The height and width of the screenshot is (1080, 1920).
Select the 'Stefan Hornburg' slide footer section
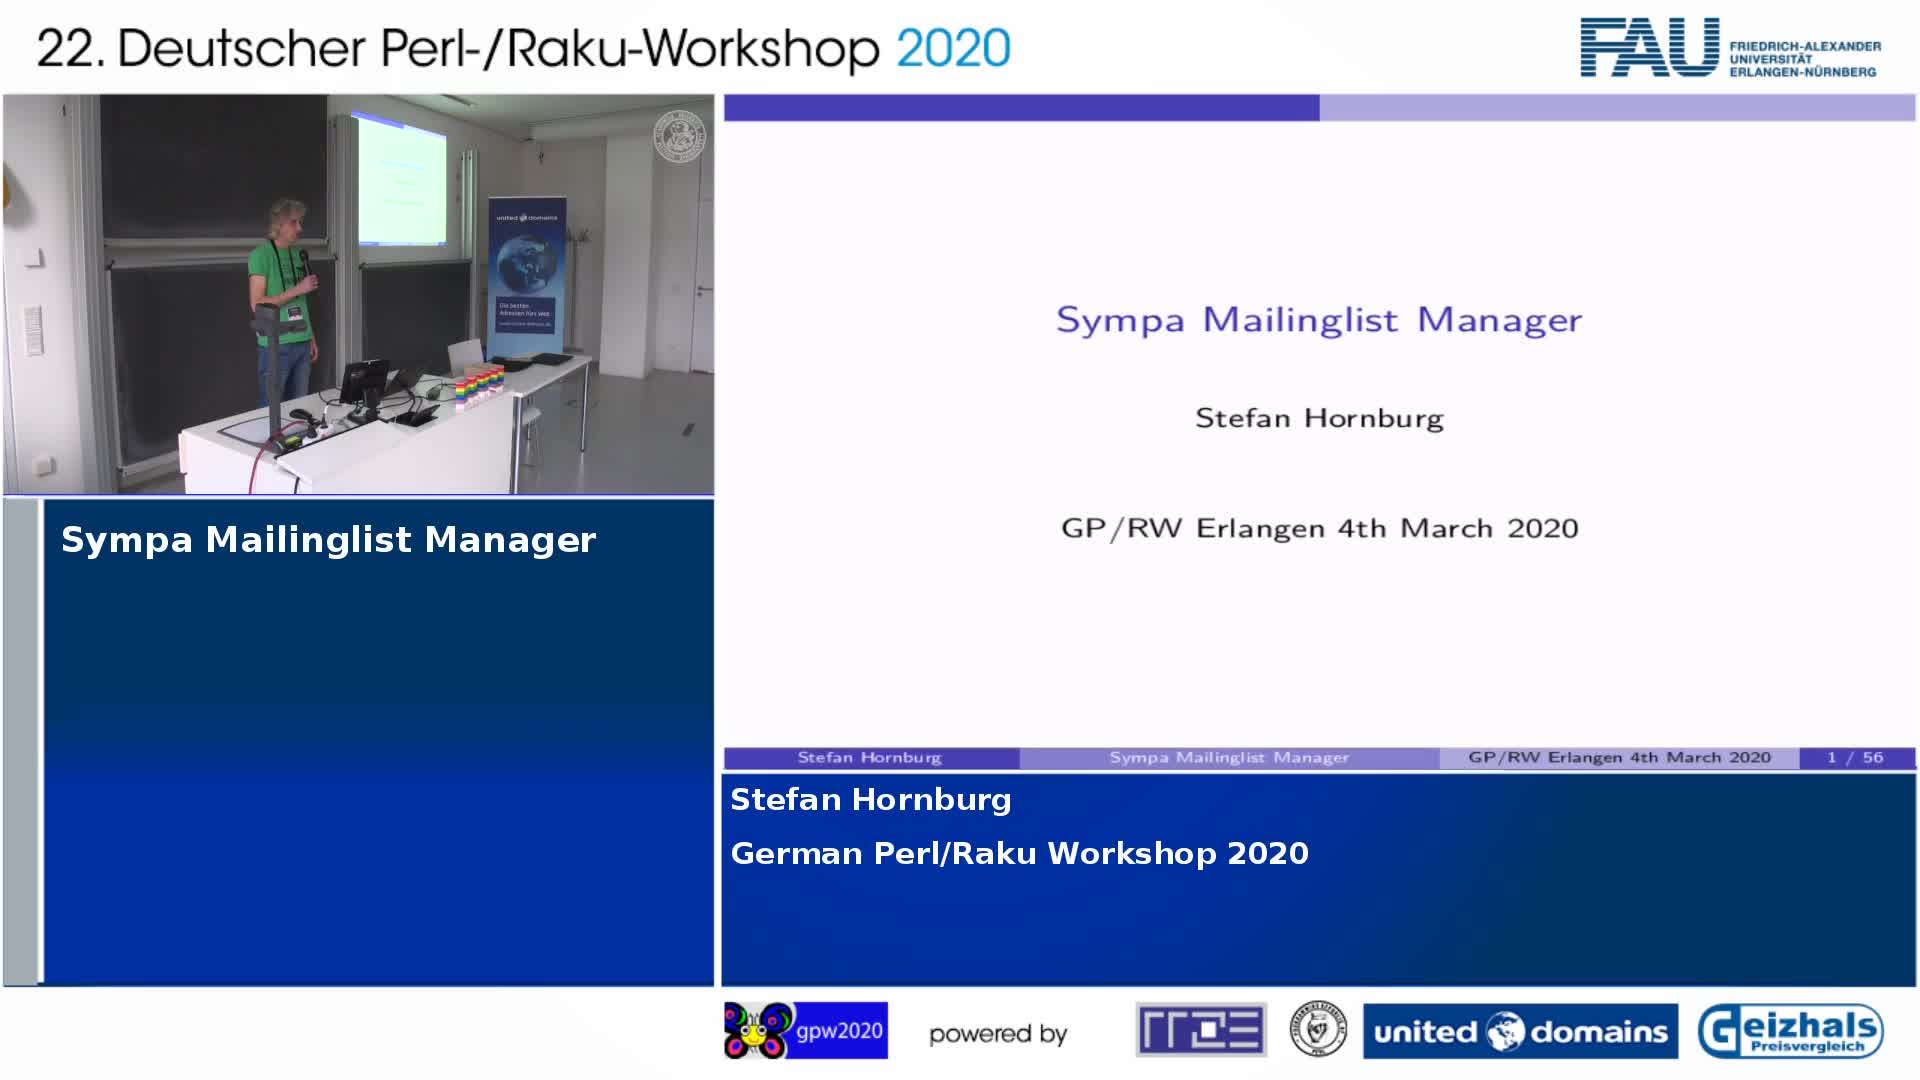click(x=870, y=758)
